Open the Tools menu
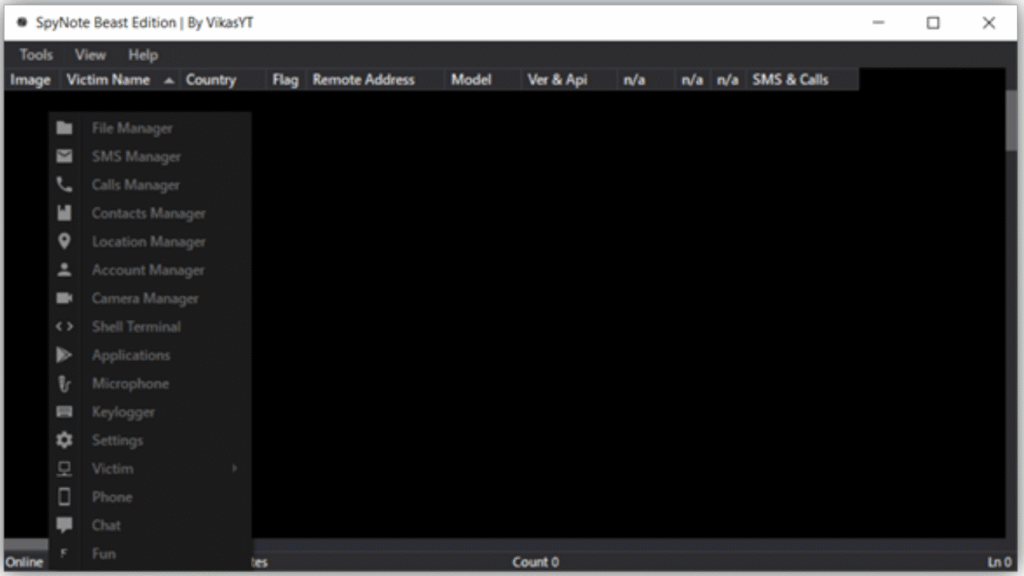1024x576 pixels. point(36,55)
